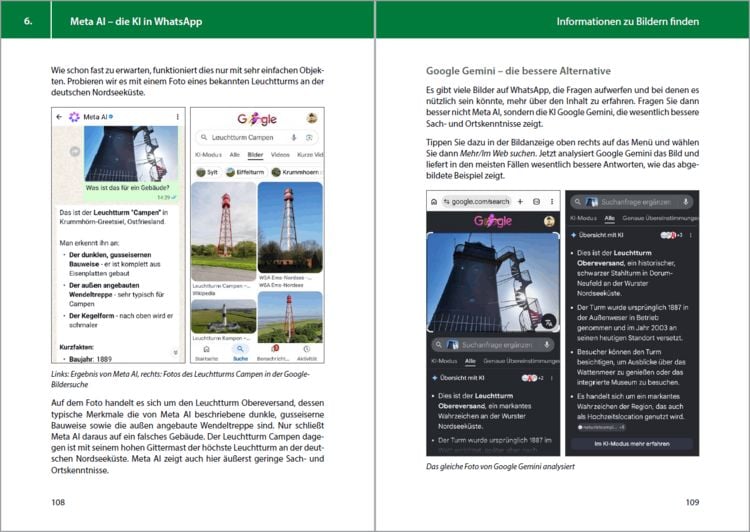
Task: Click the 'google.com/search' address bar
Action: (x=477, y=202)
